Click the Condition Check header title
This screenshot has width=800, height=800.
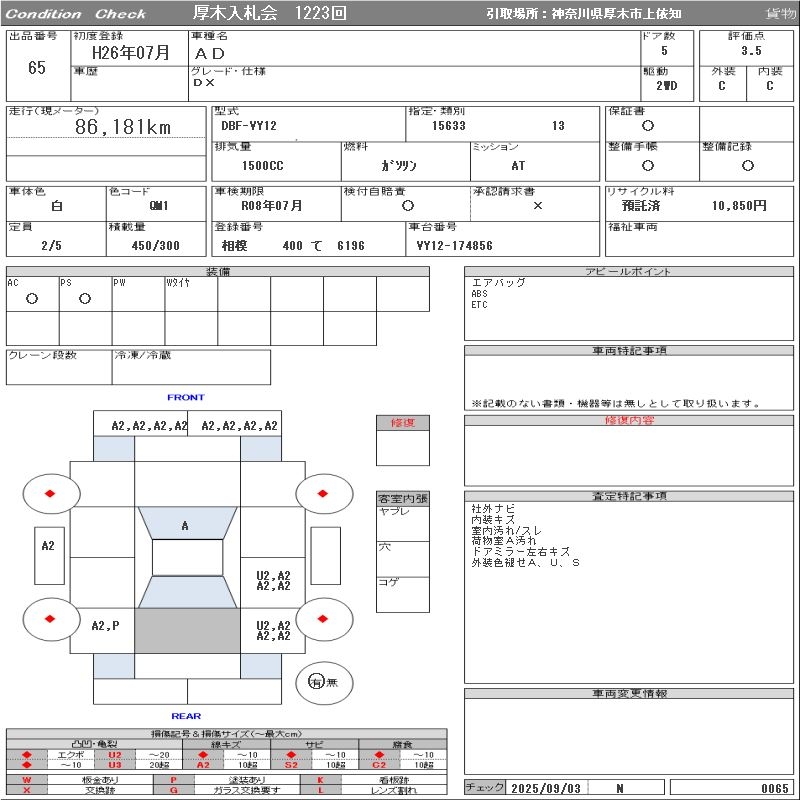77,14
